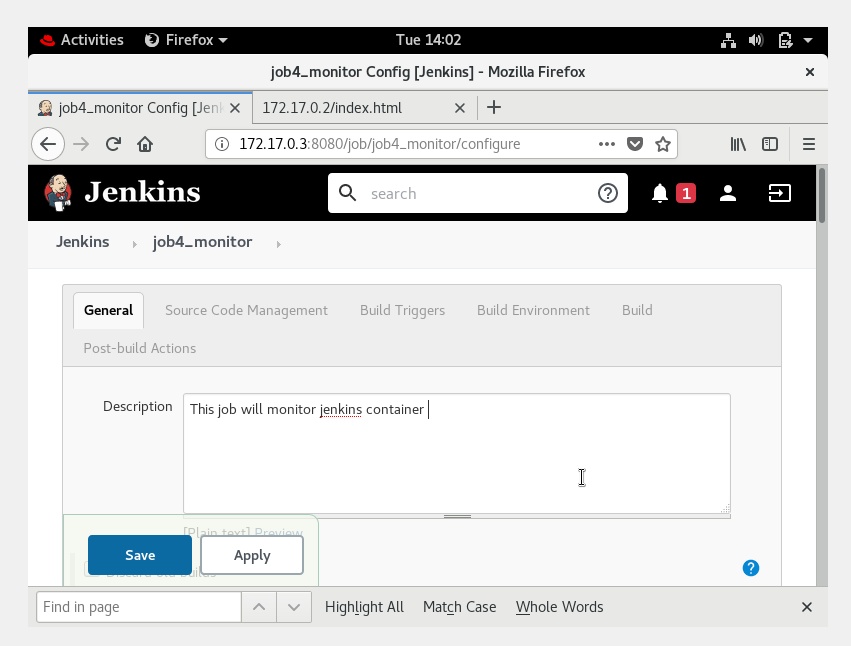
Task: Click the description textarea resize handle bar
Action: [x=457, y=516]
